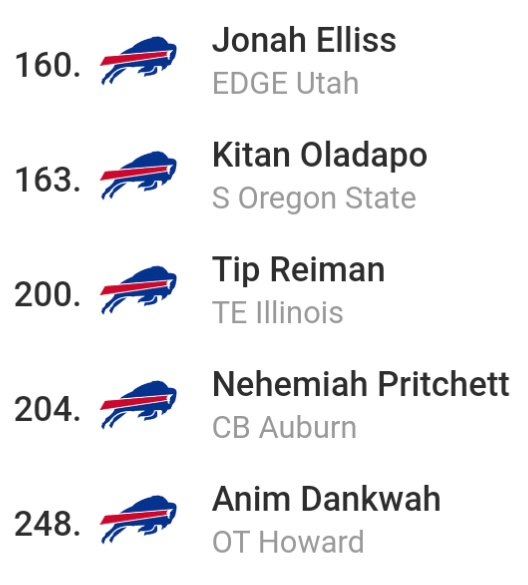Click the EDGE Utah position text
This screenshot has width=528, height=585.
click(285, 83)
